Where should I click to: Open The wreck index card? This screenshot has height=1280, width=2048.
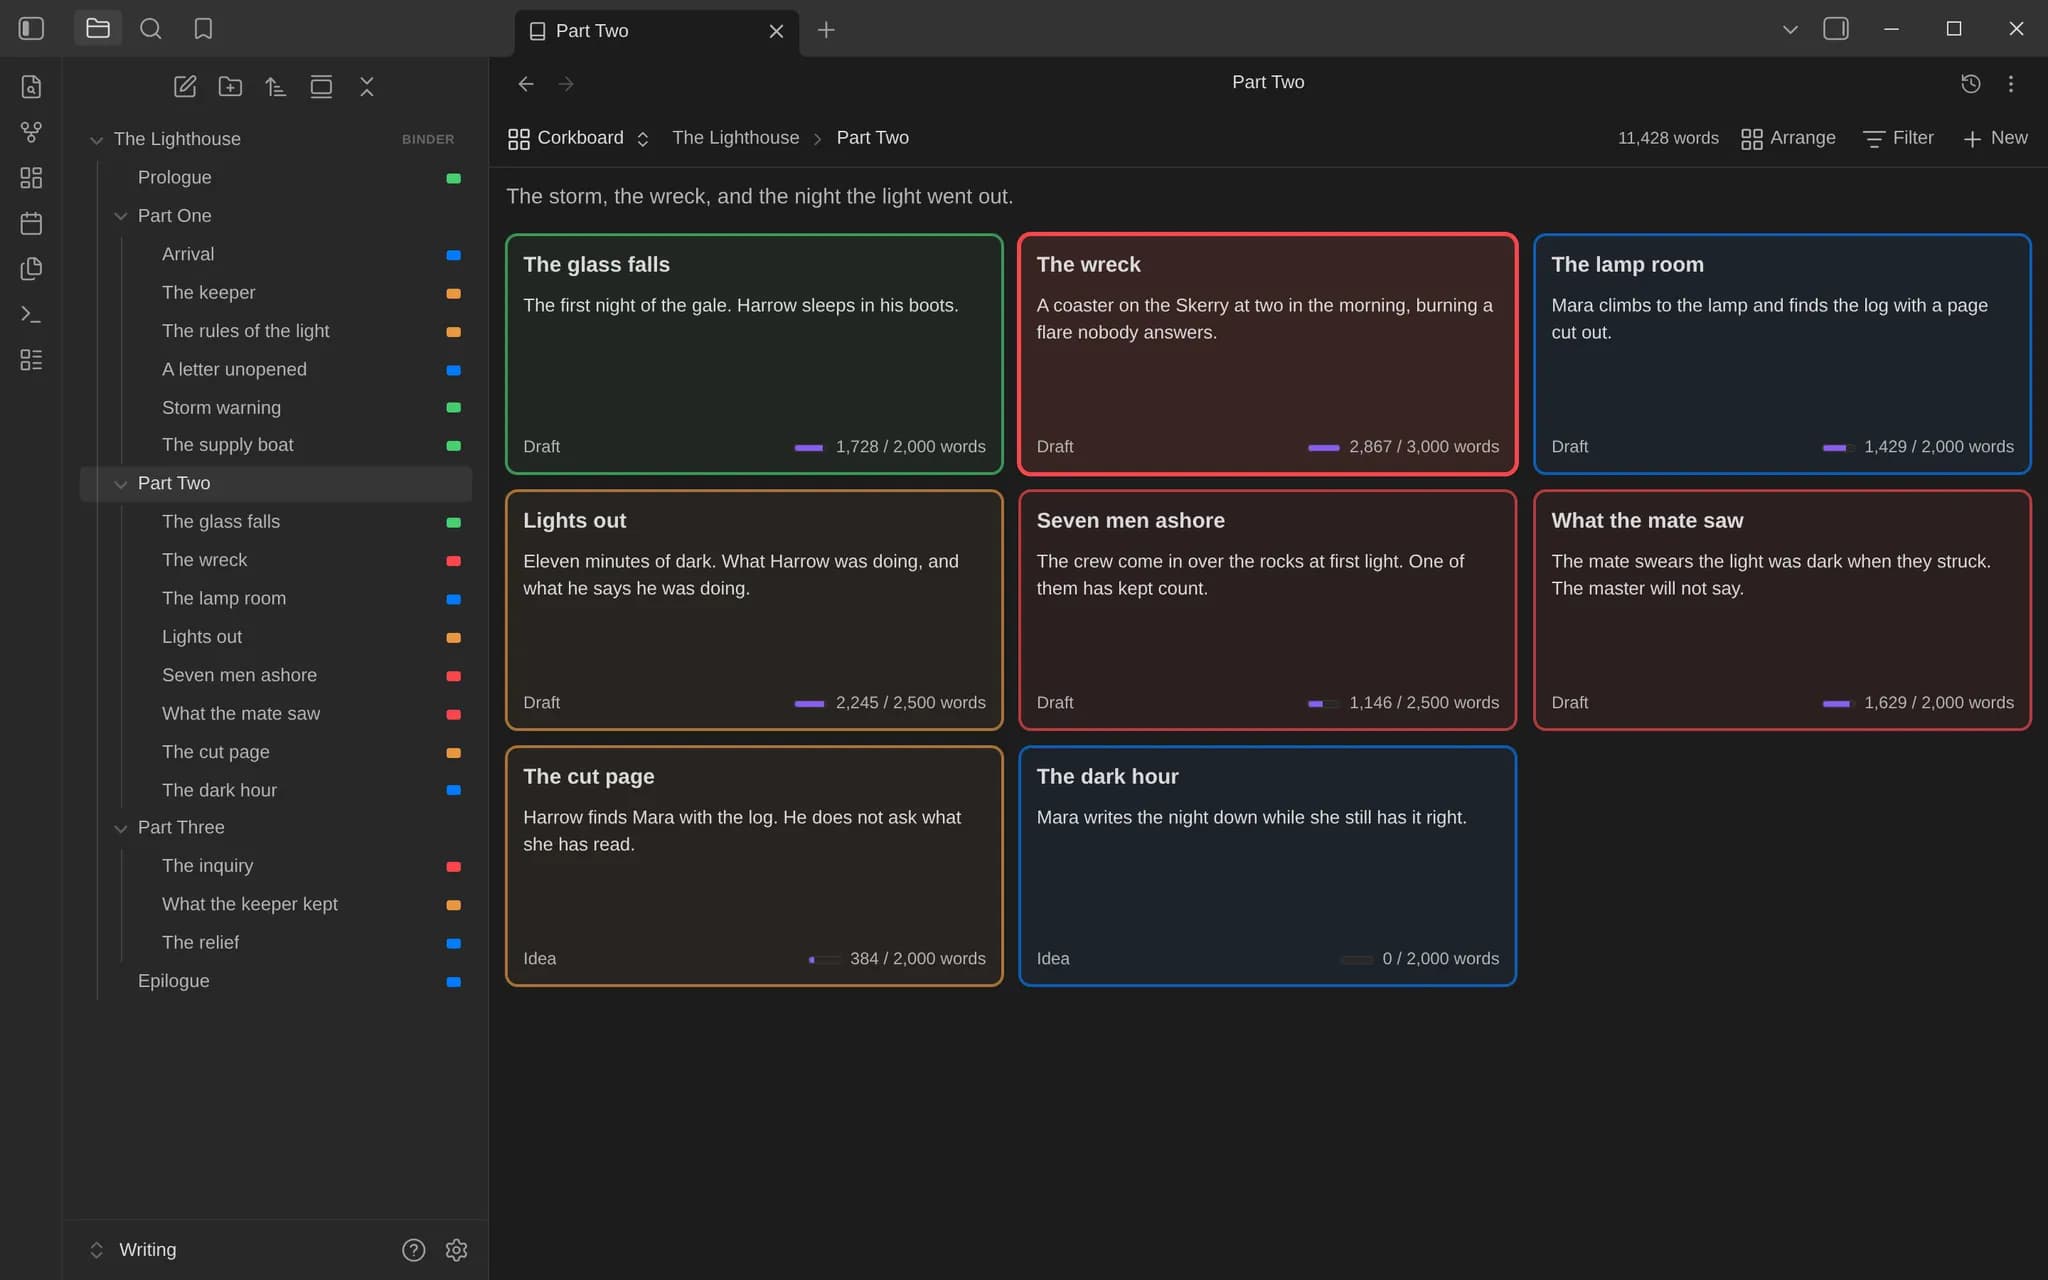tap(1267, 354)
